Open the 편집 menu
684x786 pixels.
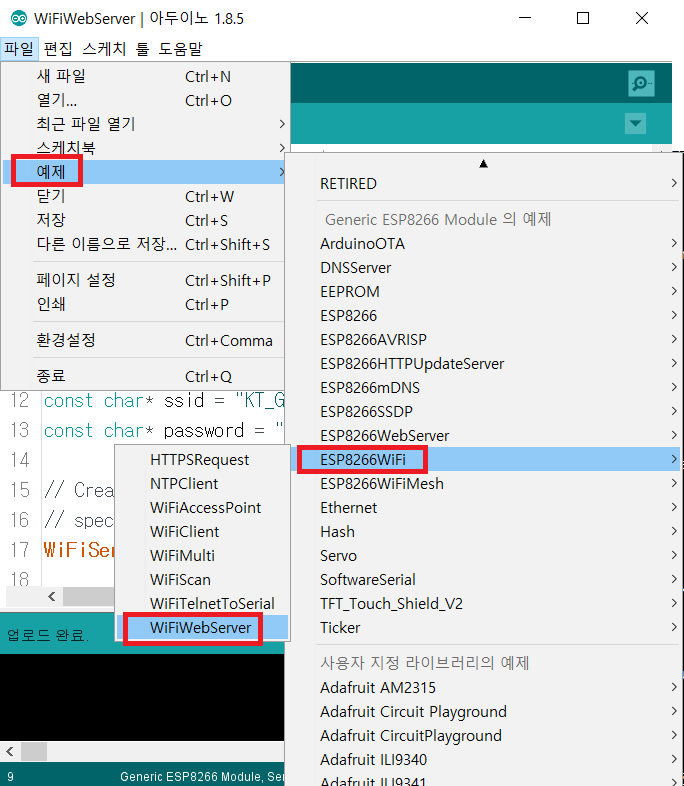(x=58, y=49)
